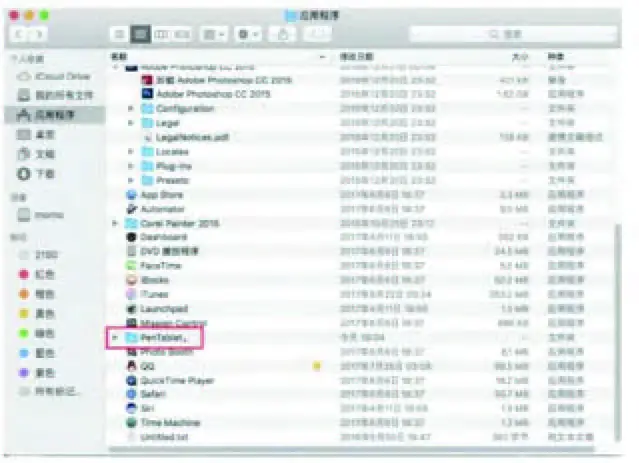Screen dimensions: 639x463
Task: Select the 黄色 tag in the sidebar
Action: (x=37, y=313)
